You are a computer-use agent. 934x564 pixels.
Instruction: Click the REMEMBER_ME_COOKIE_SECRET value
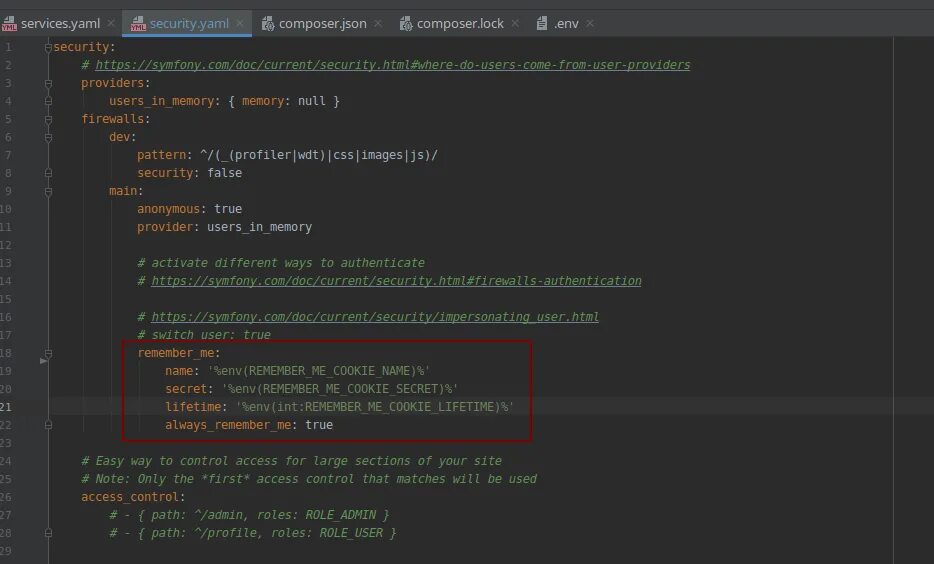pyautogui.click(x=340, y=389)
